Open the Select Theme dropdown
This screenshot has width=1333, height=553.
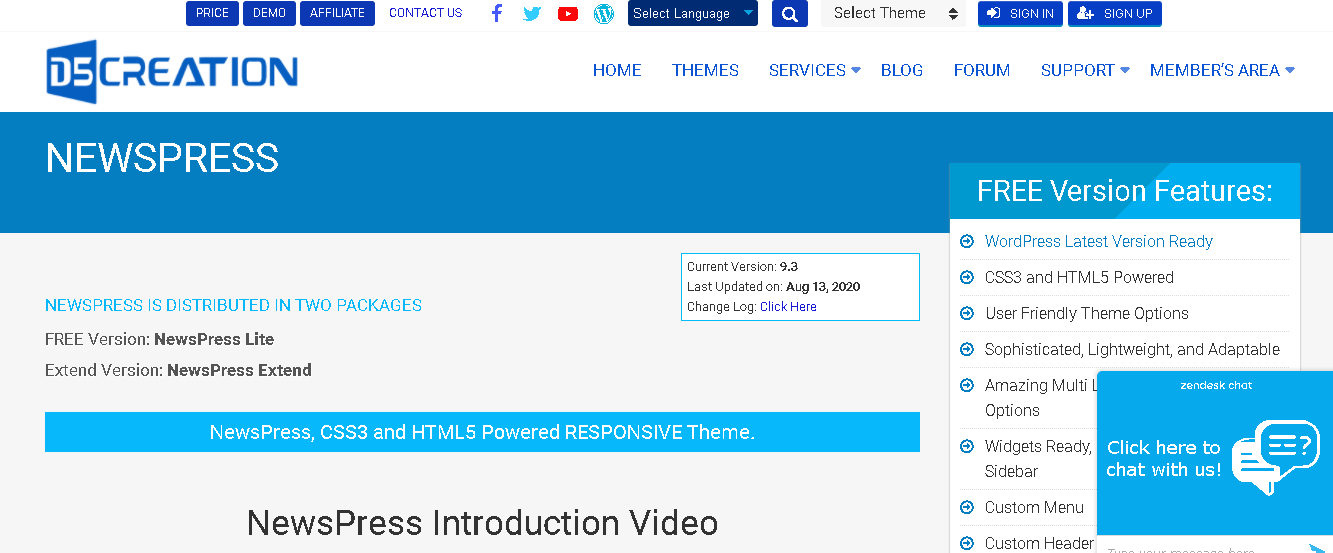coord(895,14)
